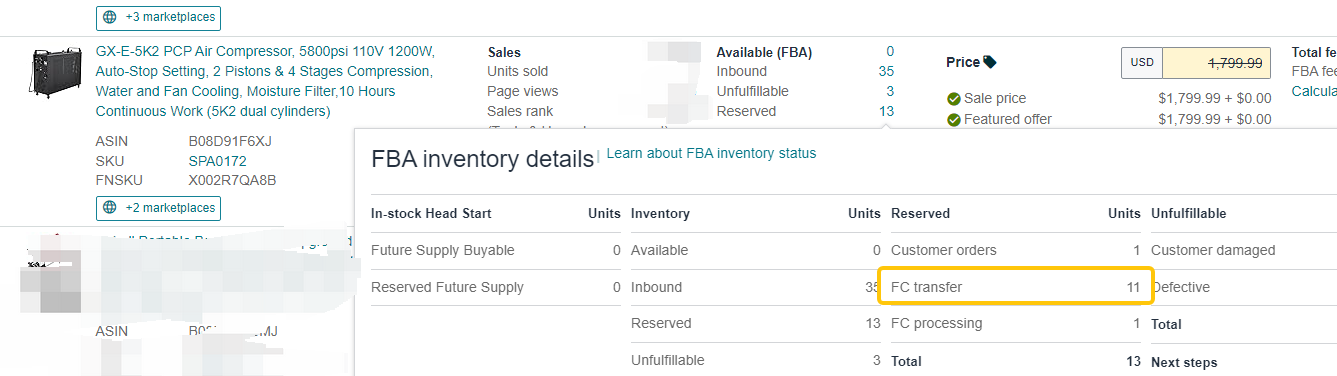The height and width of the screenshot is (376, 1337).
Task: Click the Available (FBA) quantity 0 link
Action: point(890,51)
